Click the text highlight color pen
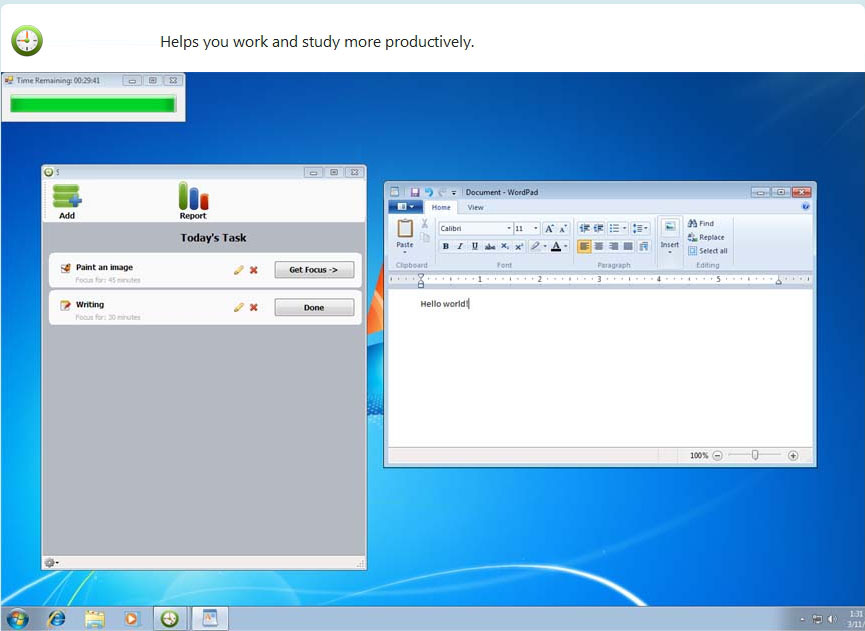865x631 pixels. click(535, 246)
